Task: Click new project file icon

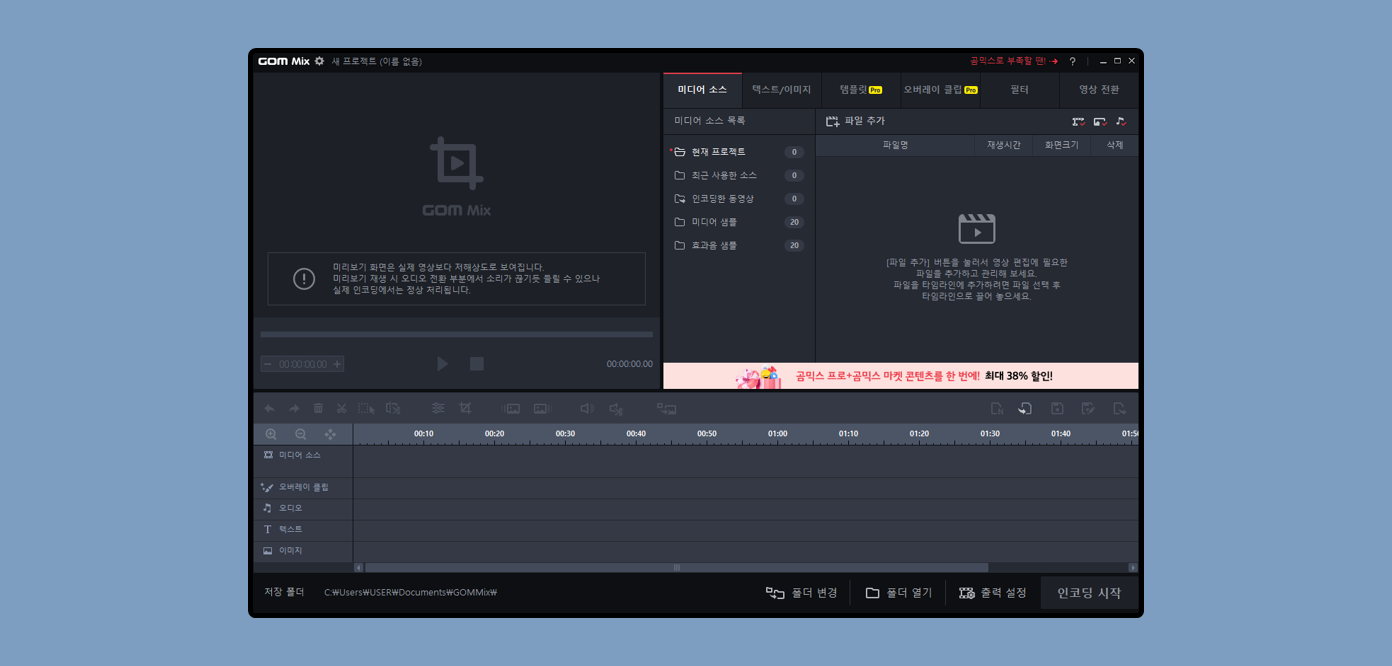Action: (997, 408)
